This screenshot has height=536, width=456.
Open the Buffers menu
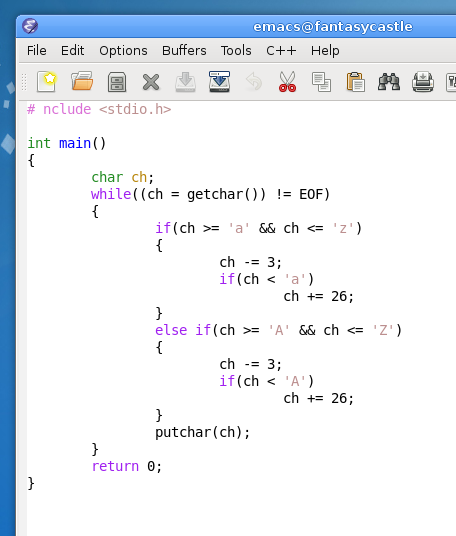[184, 51]
